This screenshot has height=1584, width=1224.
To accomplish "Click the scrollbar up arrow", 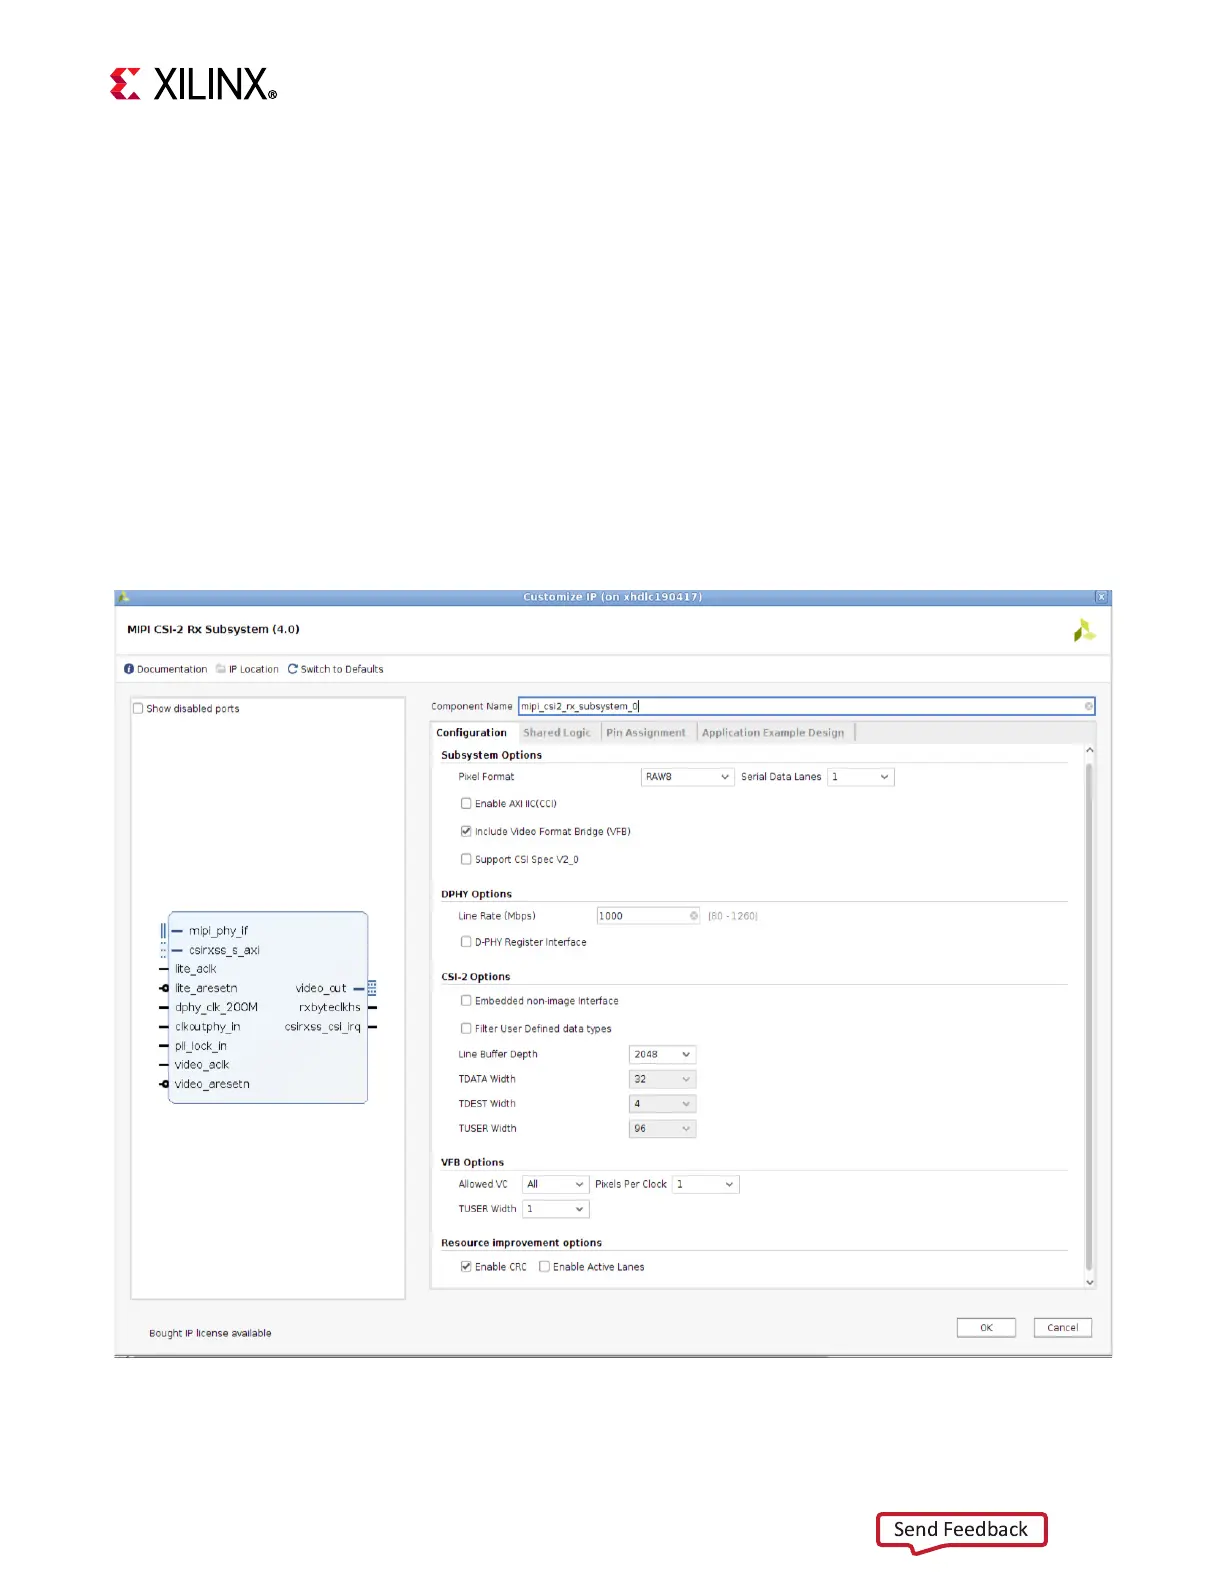I will (1090, 750).
